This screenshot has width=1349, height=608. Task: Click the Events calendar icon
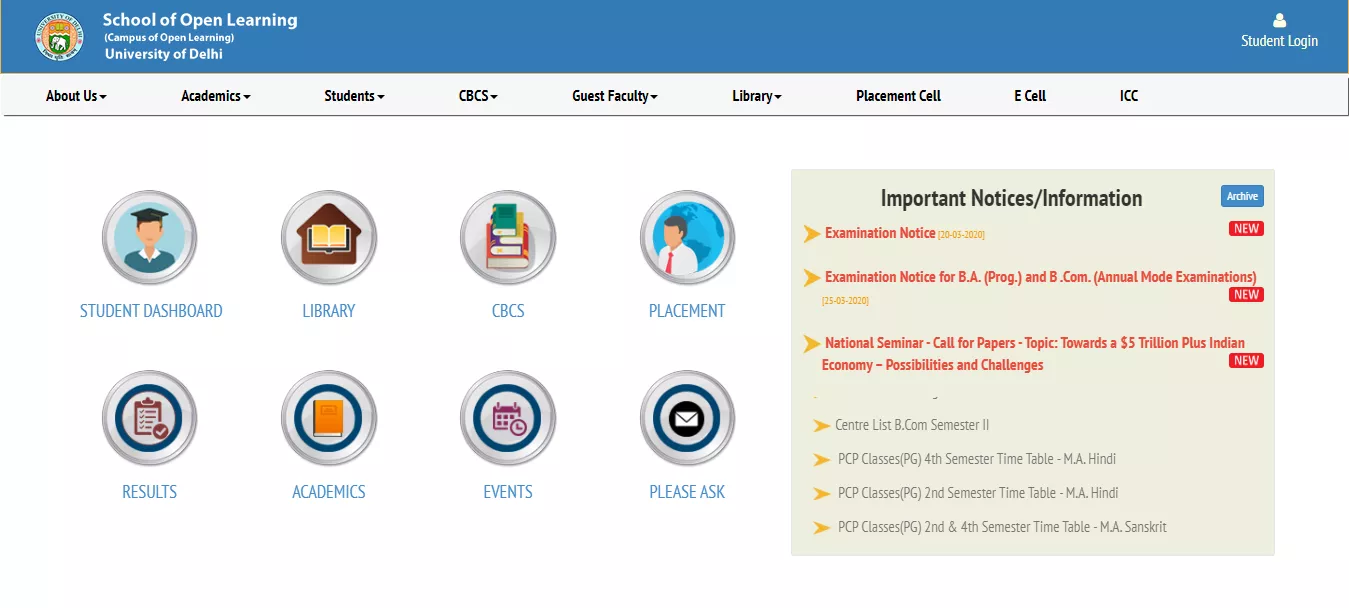coord(508,418)
